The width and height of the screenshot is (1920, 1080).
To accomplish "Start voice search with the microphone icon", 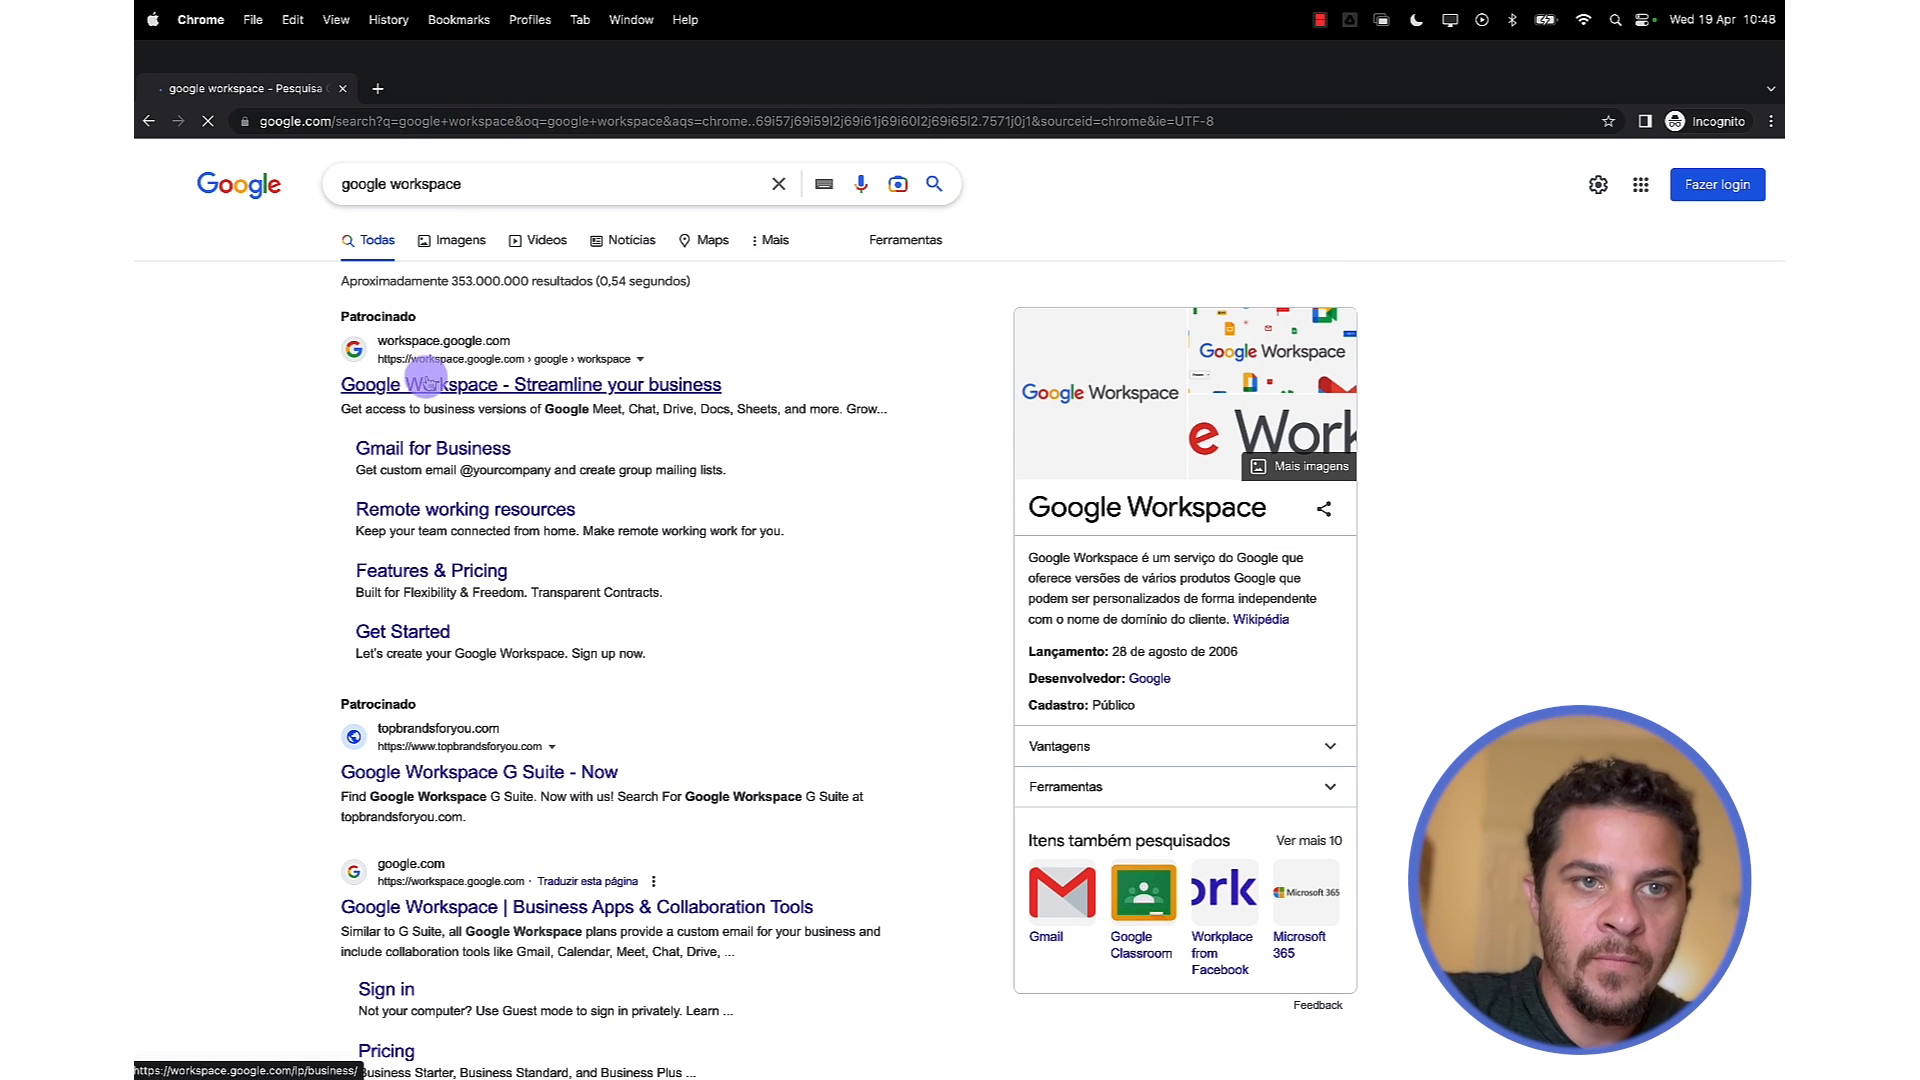I will [x=861, y=184].
